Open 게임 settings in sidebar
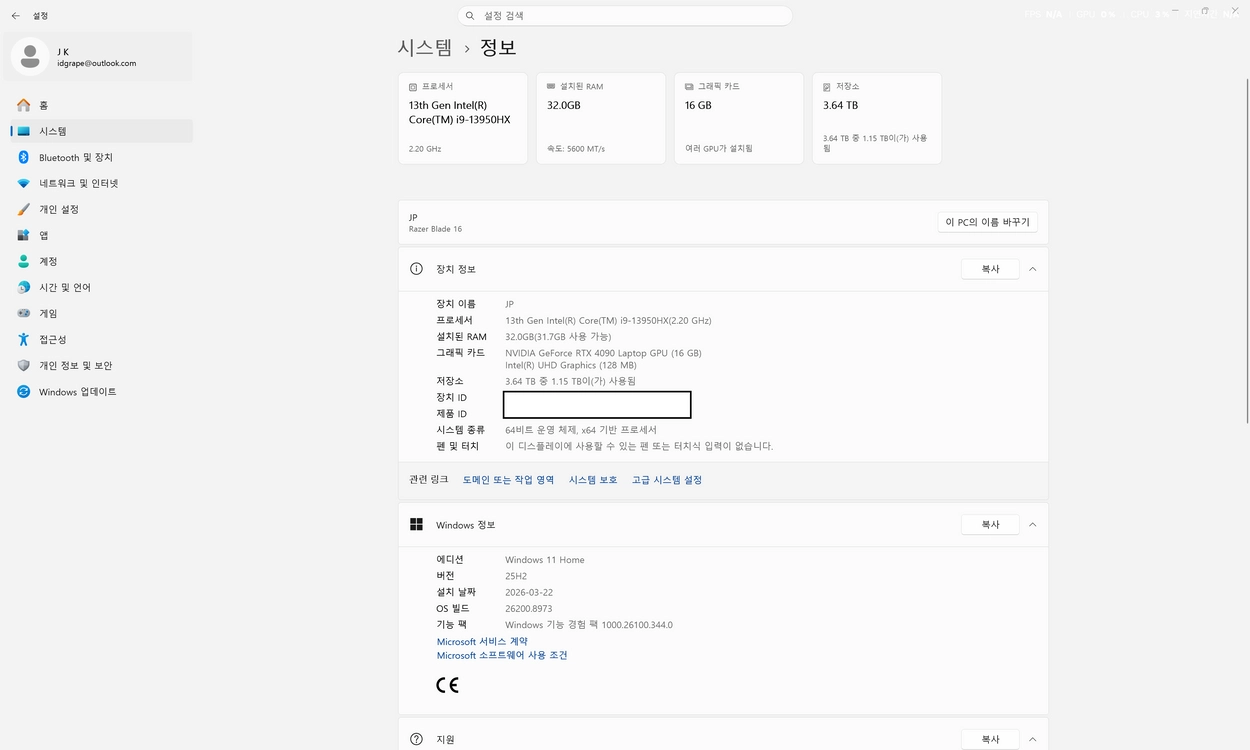 [x=101, y=313]
